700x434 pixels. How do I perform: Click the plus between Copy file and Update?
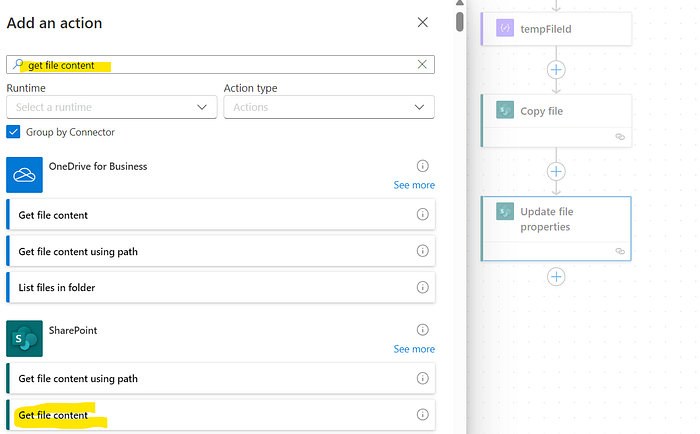click(x=556, y=171)
